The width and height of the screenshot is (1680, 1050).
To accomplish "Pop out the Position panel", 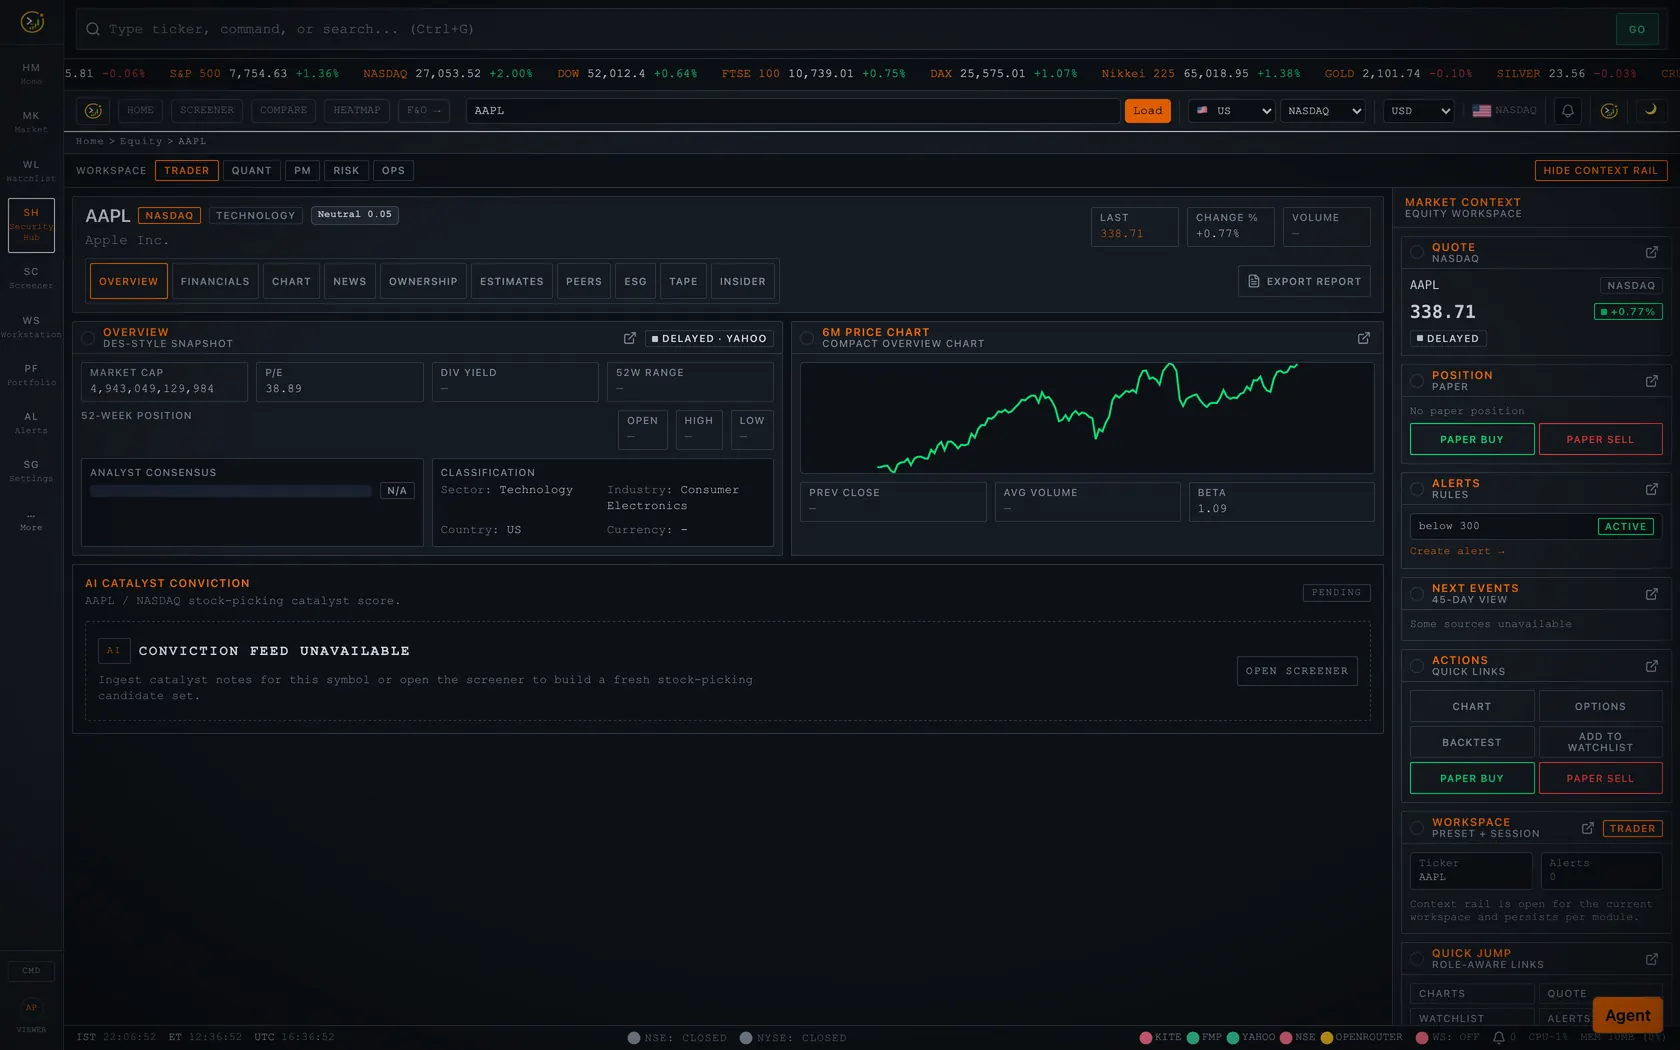I will (x=1651, y=381).
